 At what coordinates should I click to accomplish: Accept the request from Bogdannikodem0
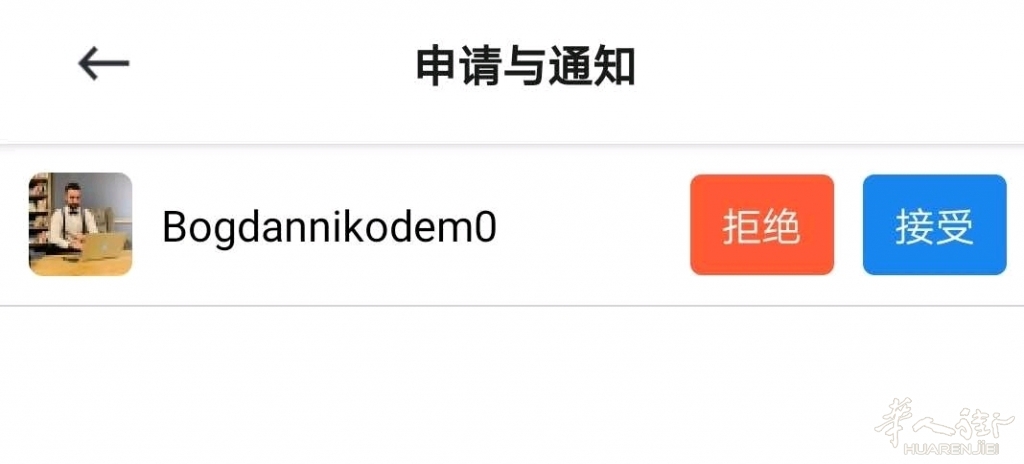coord(935,225)
